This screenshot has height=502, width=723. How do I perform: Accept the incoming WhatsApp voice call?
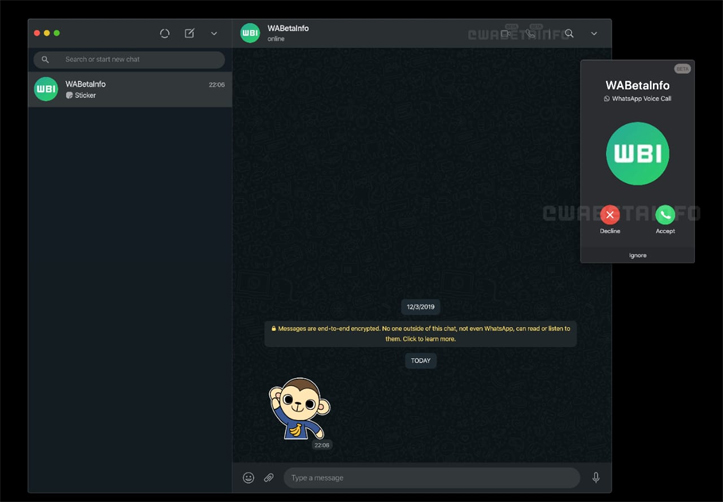pos(665,215)
